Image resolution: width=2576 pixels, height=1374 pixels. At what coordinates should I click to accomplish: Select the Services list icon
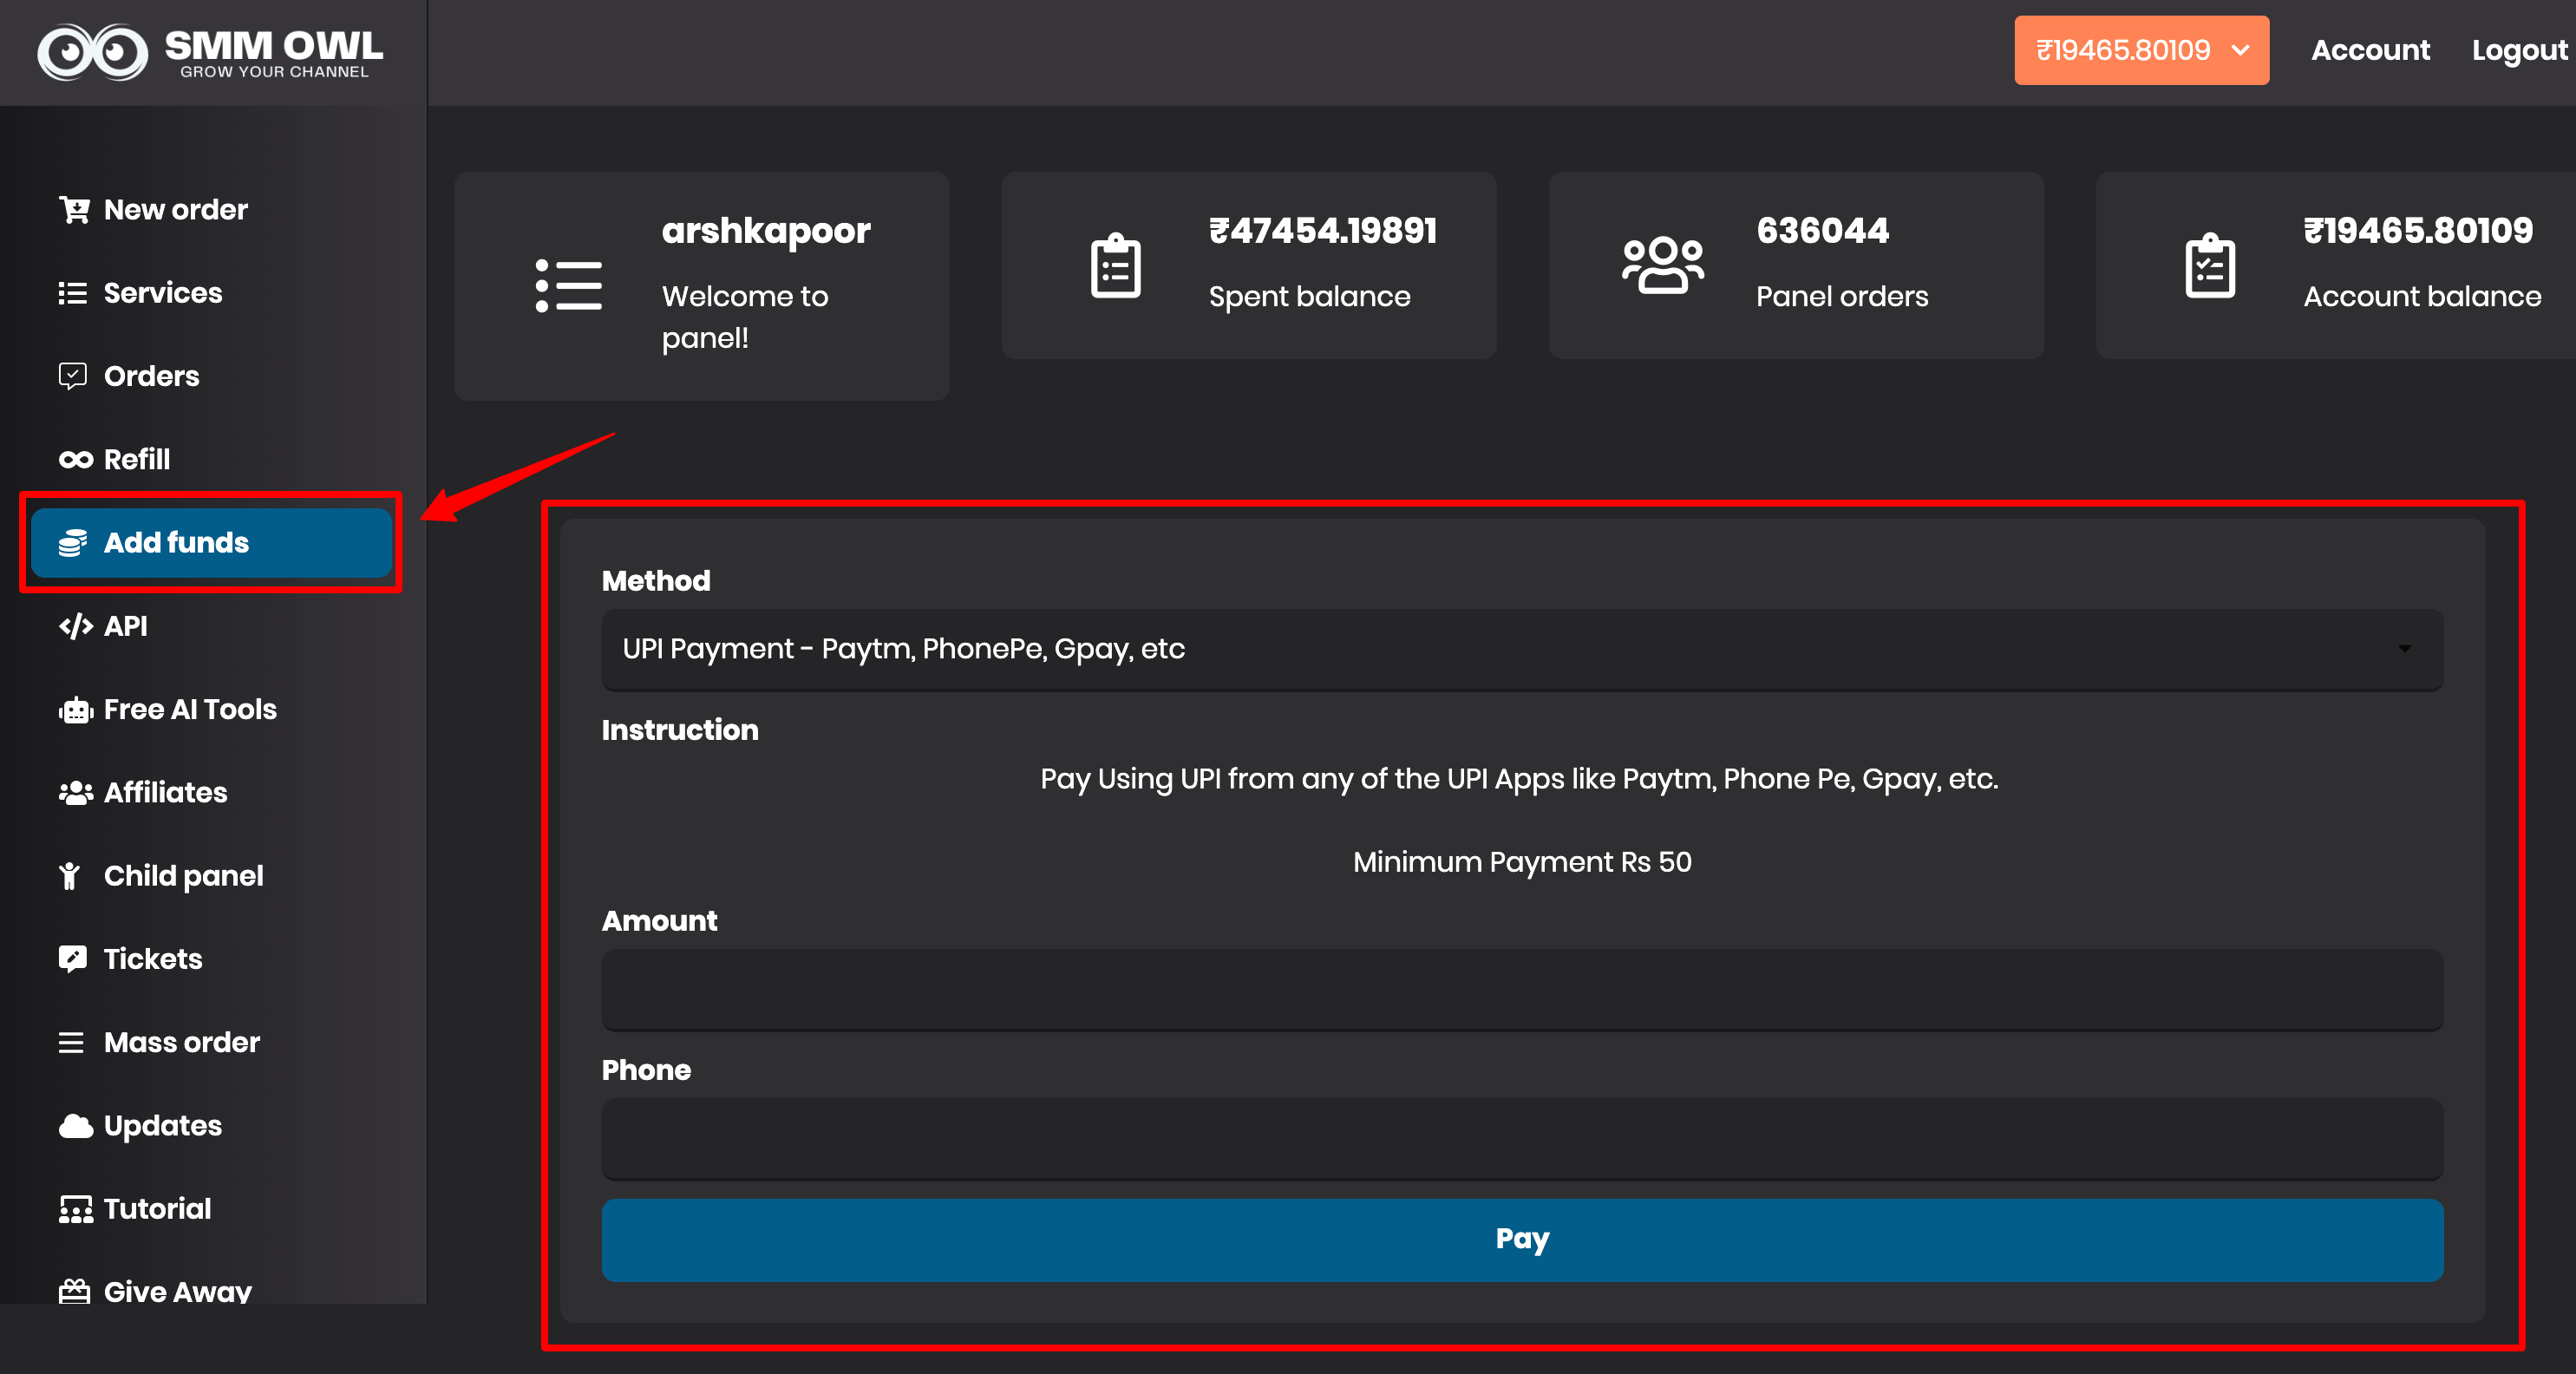pyautogui.click(x=74, y=292)
